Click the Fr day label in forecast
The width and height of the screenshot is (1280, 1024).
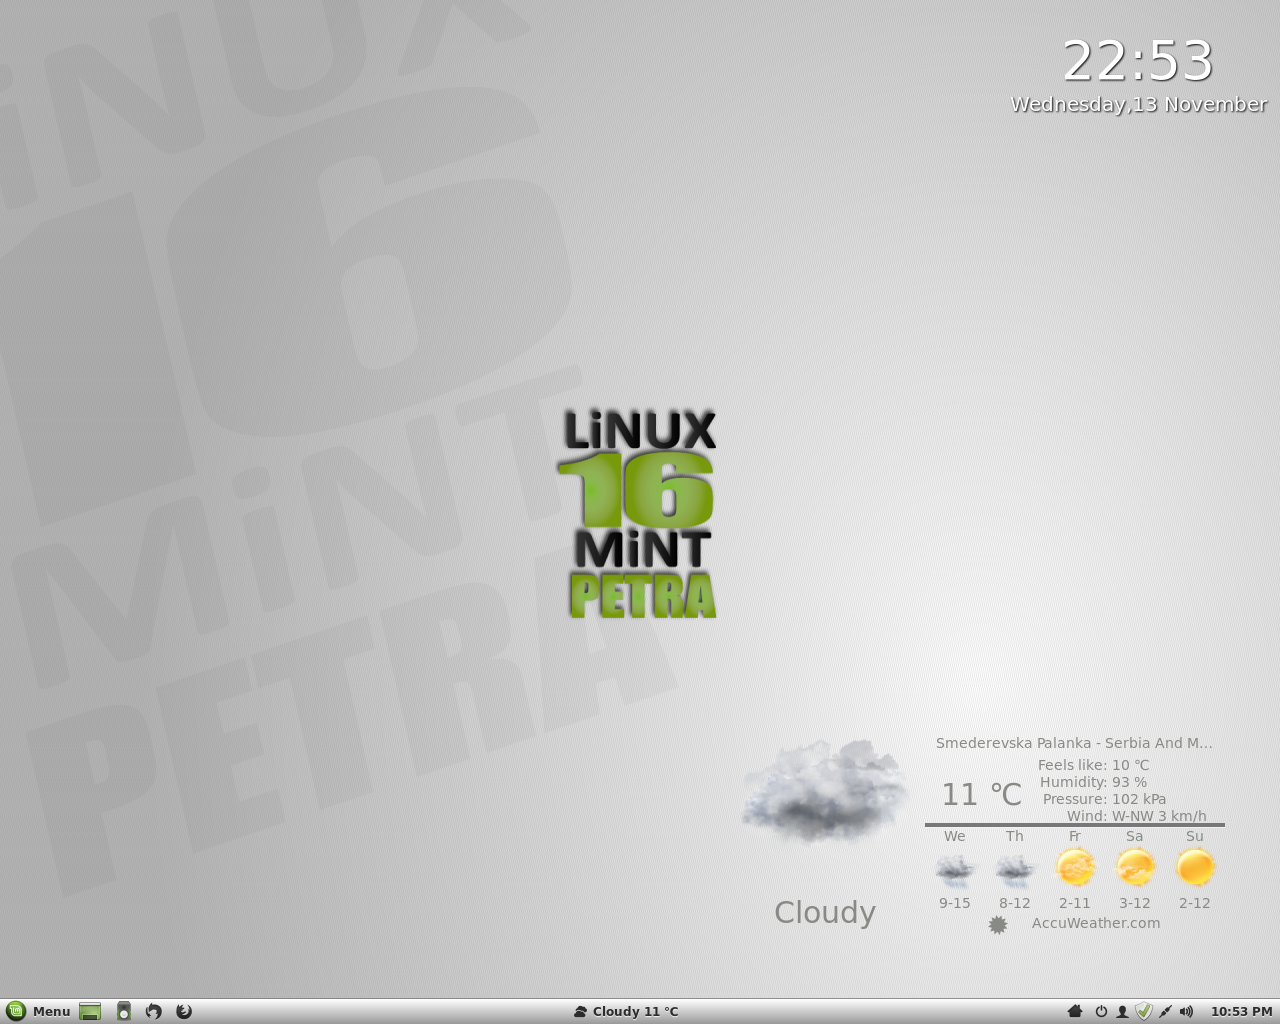point(1075,836)
